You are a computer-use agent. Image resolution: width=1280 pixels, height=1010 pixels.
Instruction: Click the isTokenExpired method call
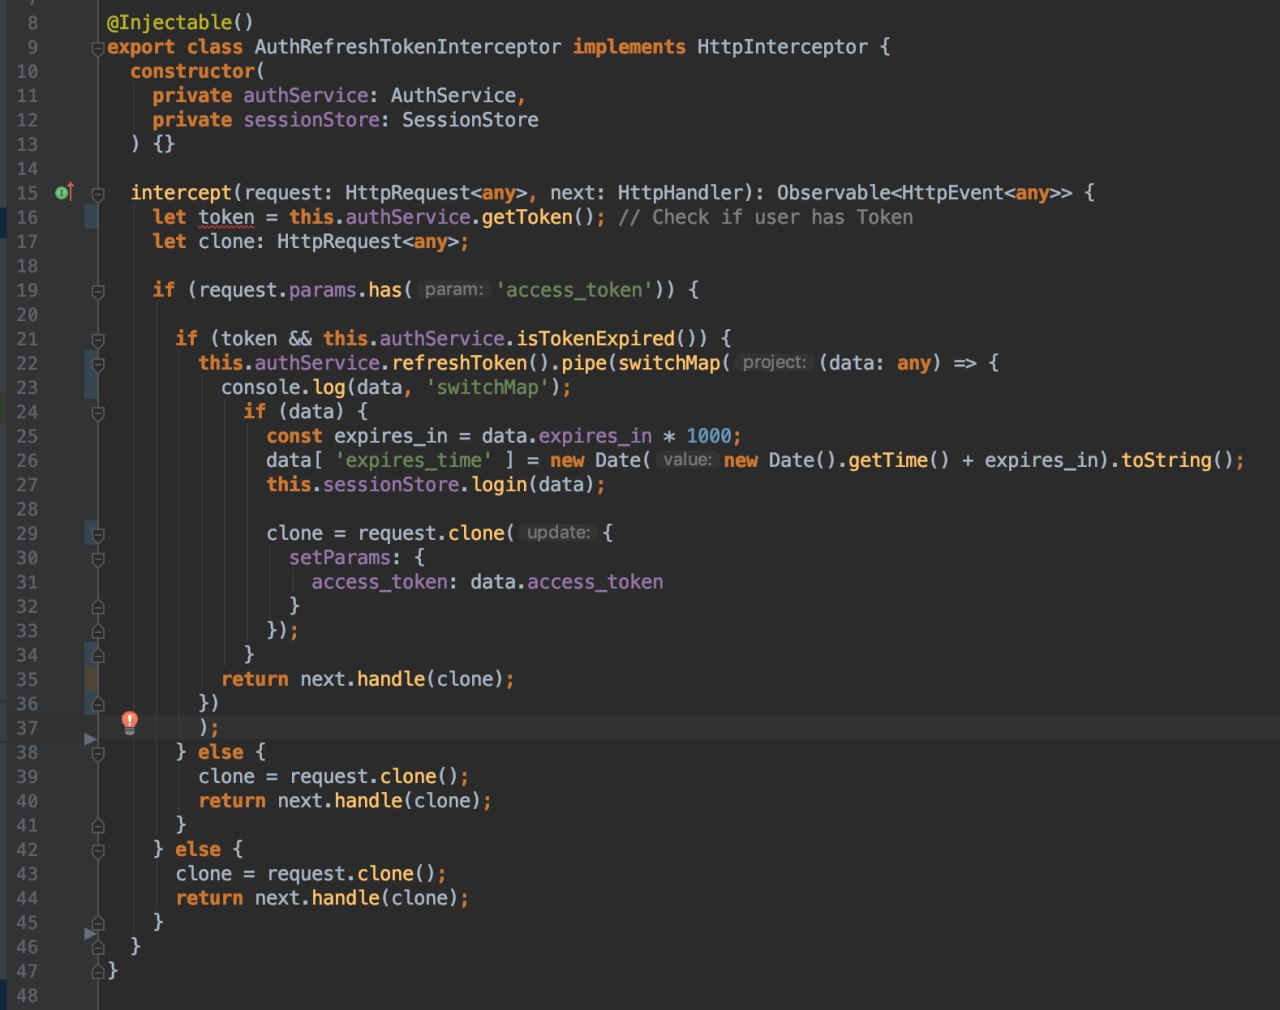coord(596,339)
